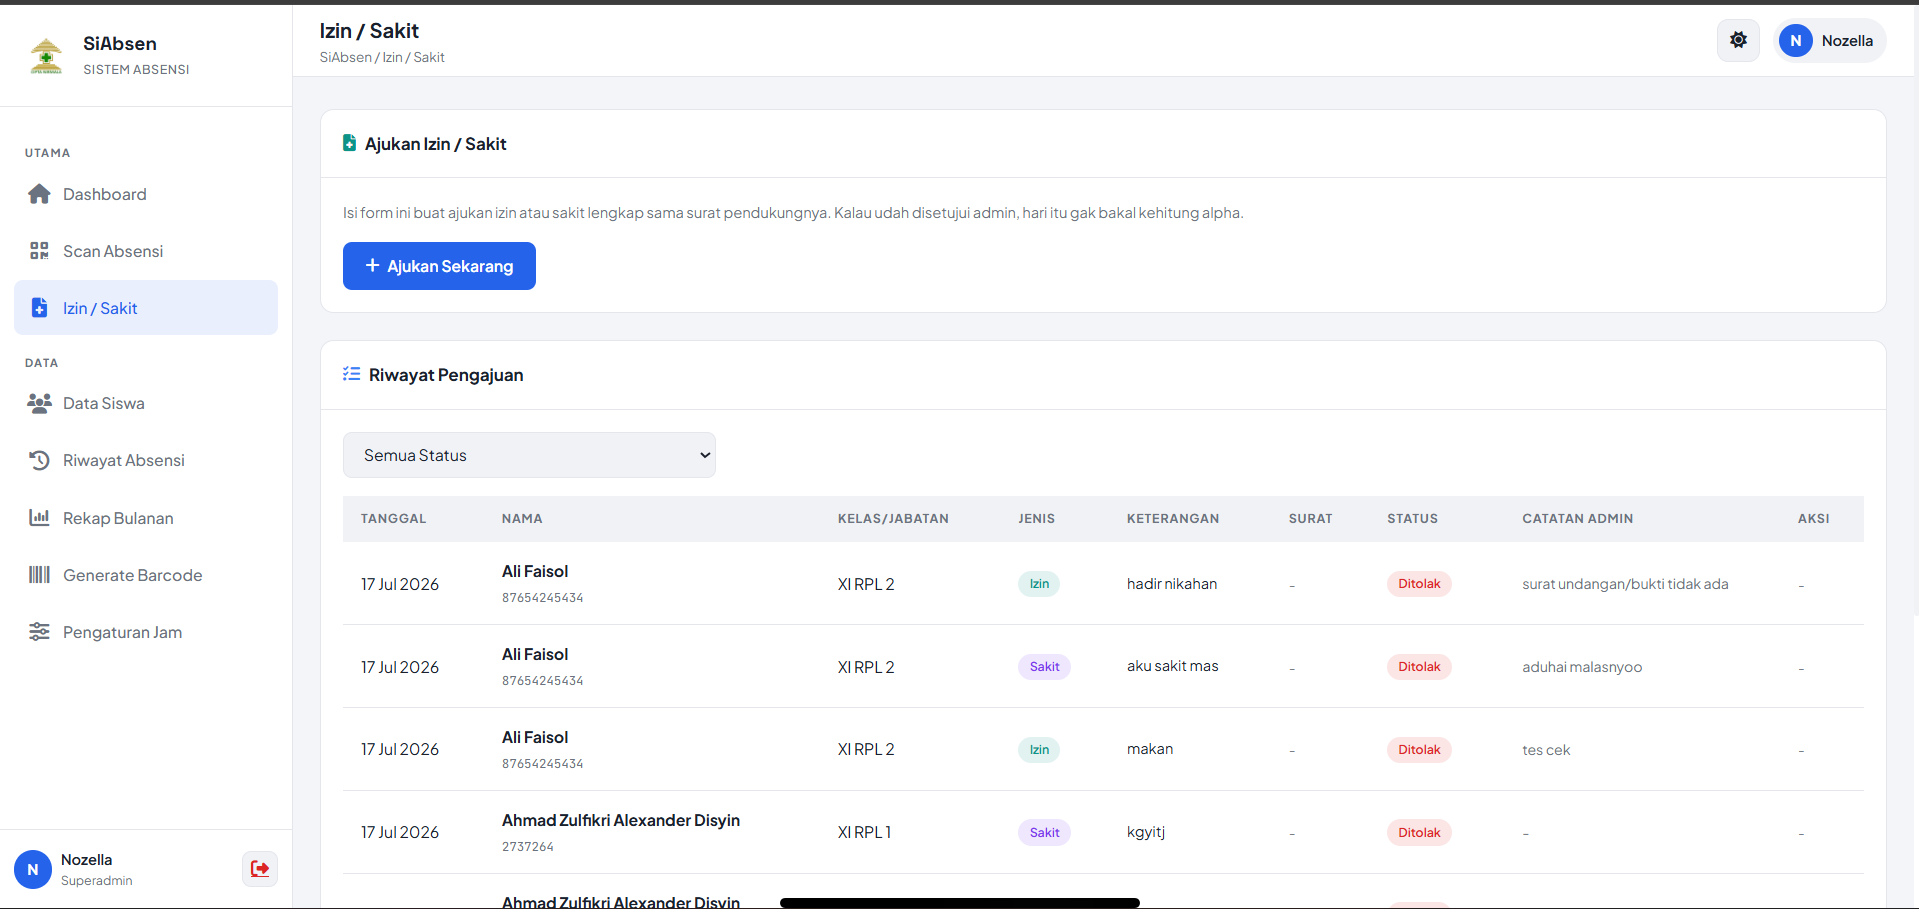The width and height of the screenshot is (1919, 909).
Task: Click the SiAbsen brand title in sidebar
Action: 120,44
